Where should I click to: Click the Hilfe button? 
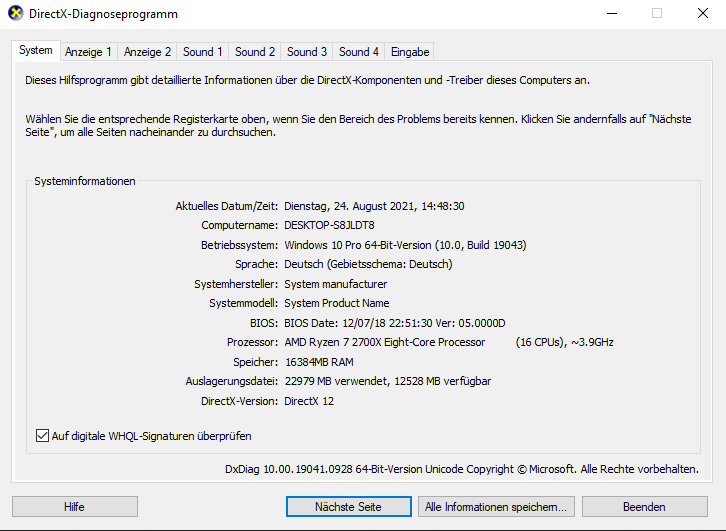coord(75,506)
